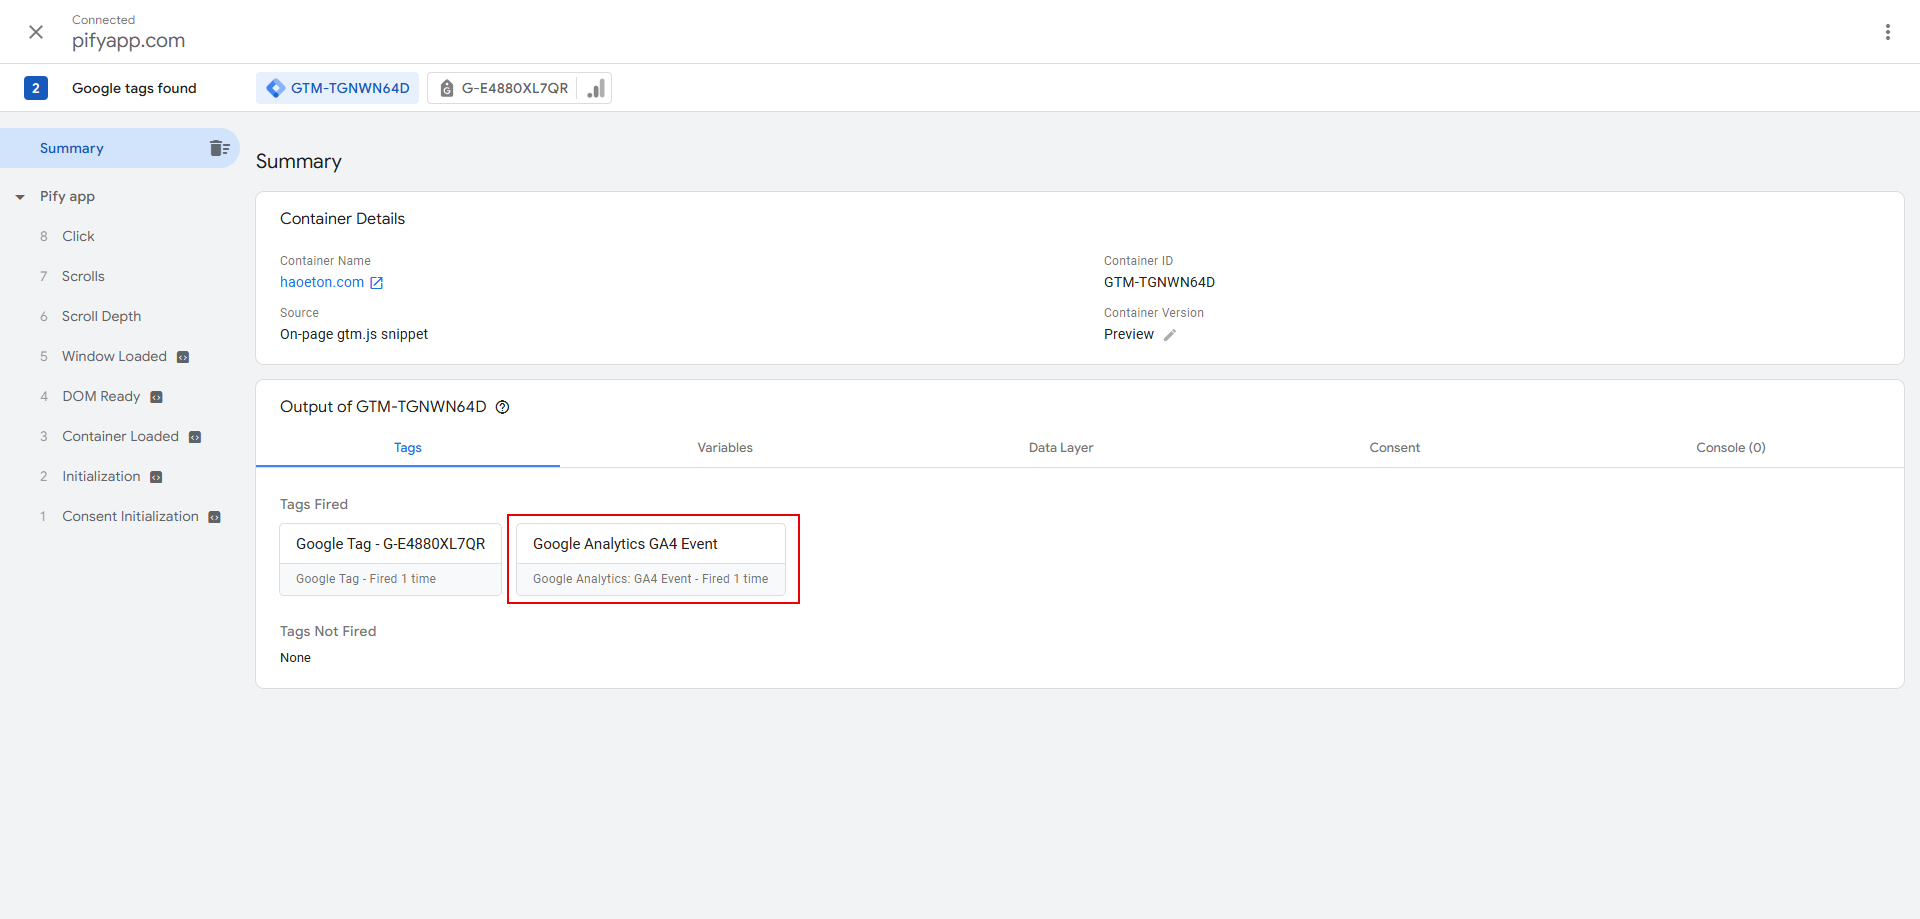Viewport: 1920px width, 919px height.
Task: Select the DOM Ready event
Action: pyautogui.click(x=101, y=396)
